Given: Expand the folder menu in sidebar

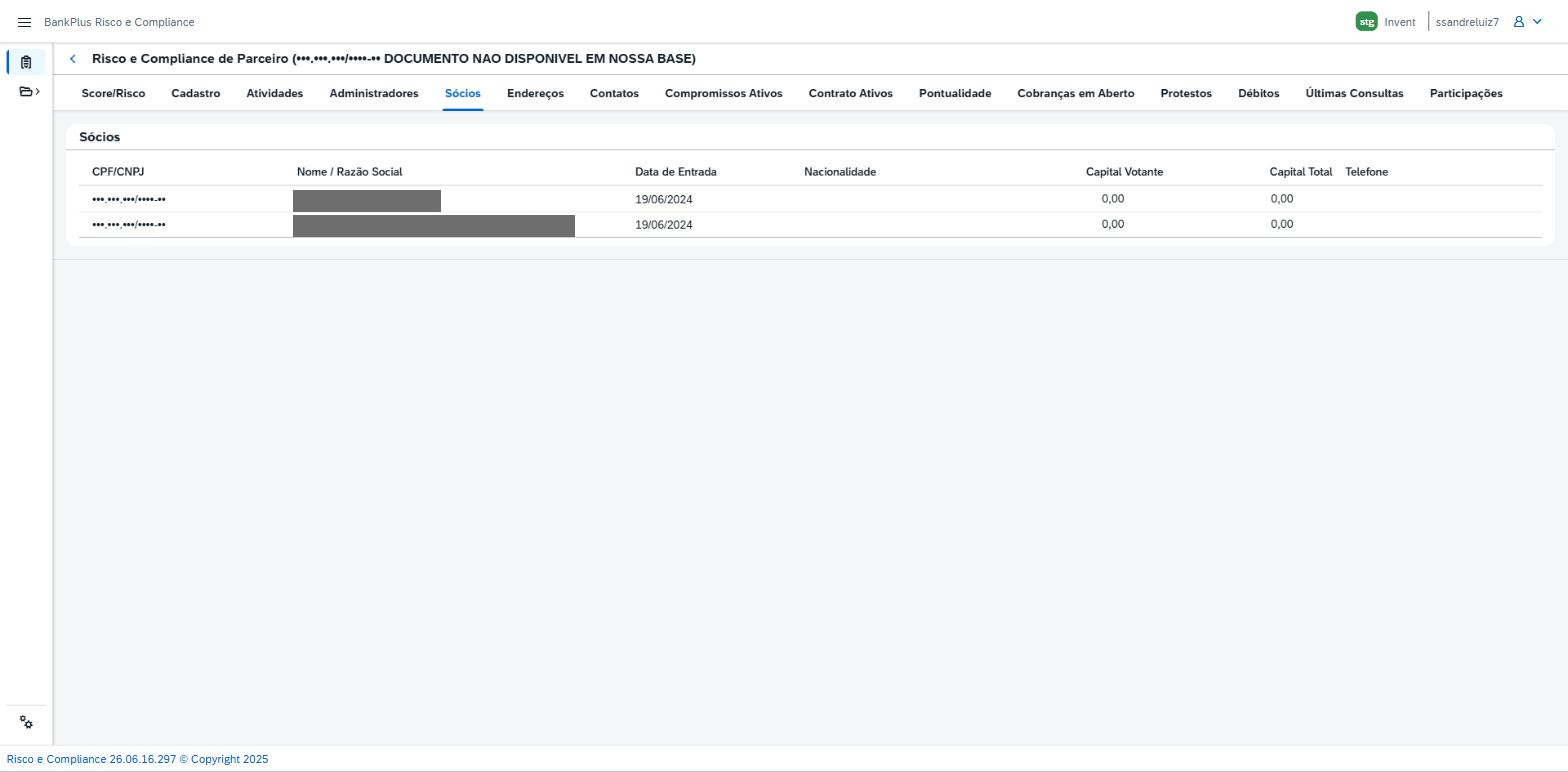Looking at the screenshot, I should click(x=29, y=92).
